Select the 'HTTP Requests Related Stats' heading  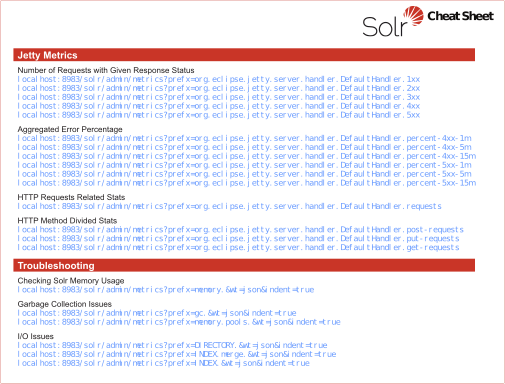(x=71, y=197)
